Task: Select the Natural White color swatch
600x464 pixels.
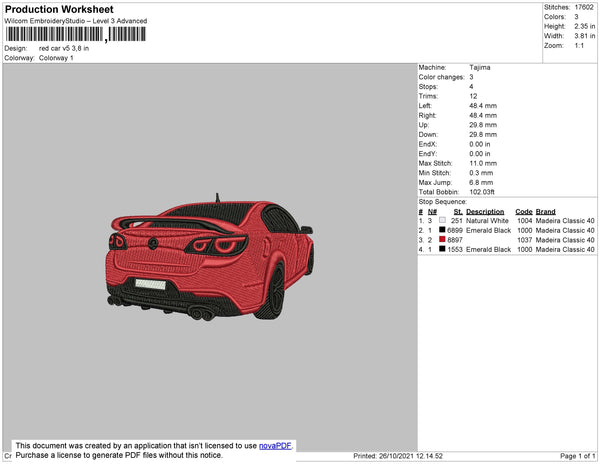Action: (442, 220)
